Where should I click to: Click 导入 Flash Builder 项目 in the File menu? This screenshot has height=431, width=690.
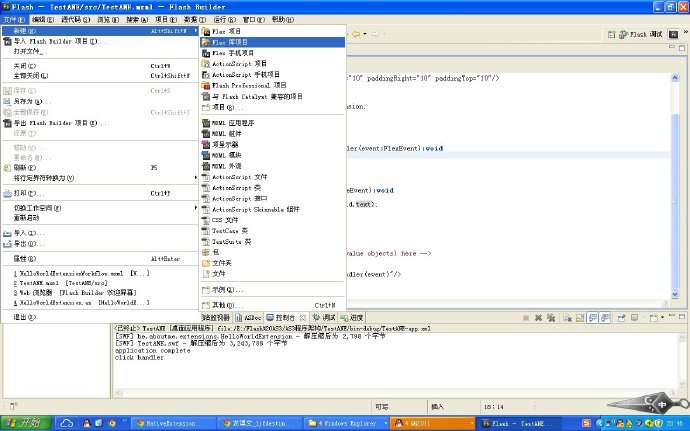(x=100, y=41)
